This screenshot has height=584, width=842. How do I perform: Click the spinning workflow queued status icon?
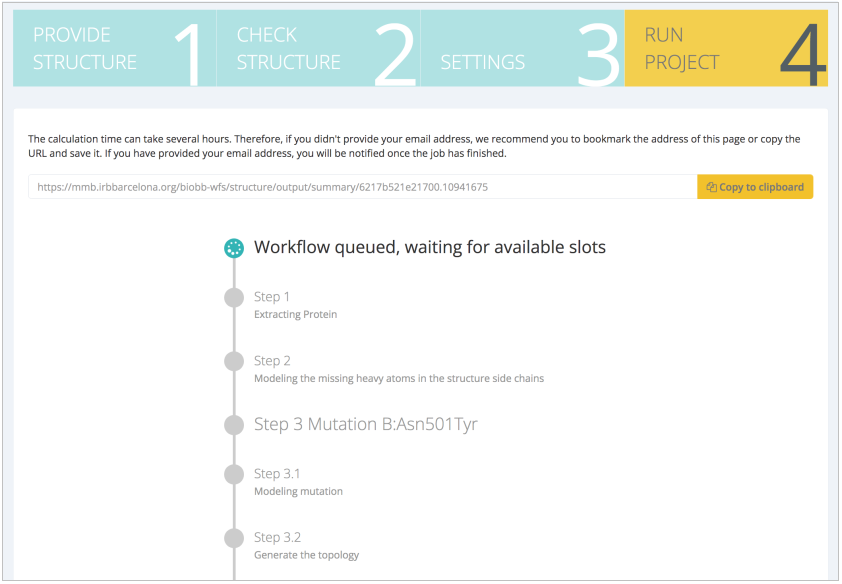point(234,249)
